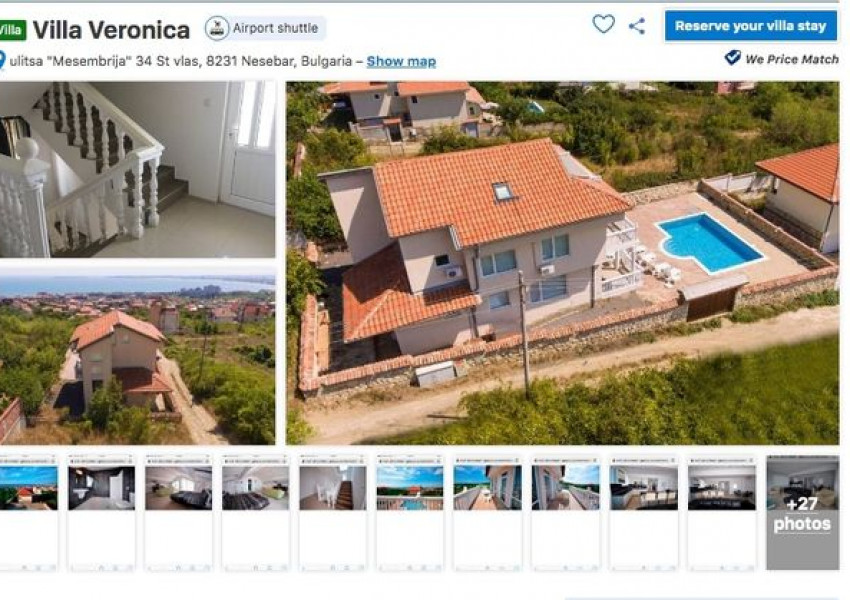Click the Airport shuttle label

click(x=275, y=28)
